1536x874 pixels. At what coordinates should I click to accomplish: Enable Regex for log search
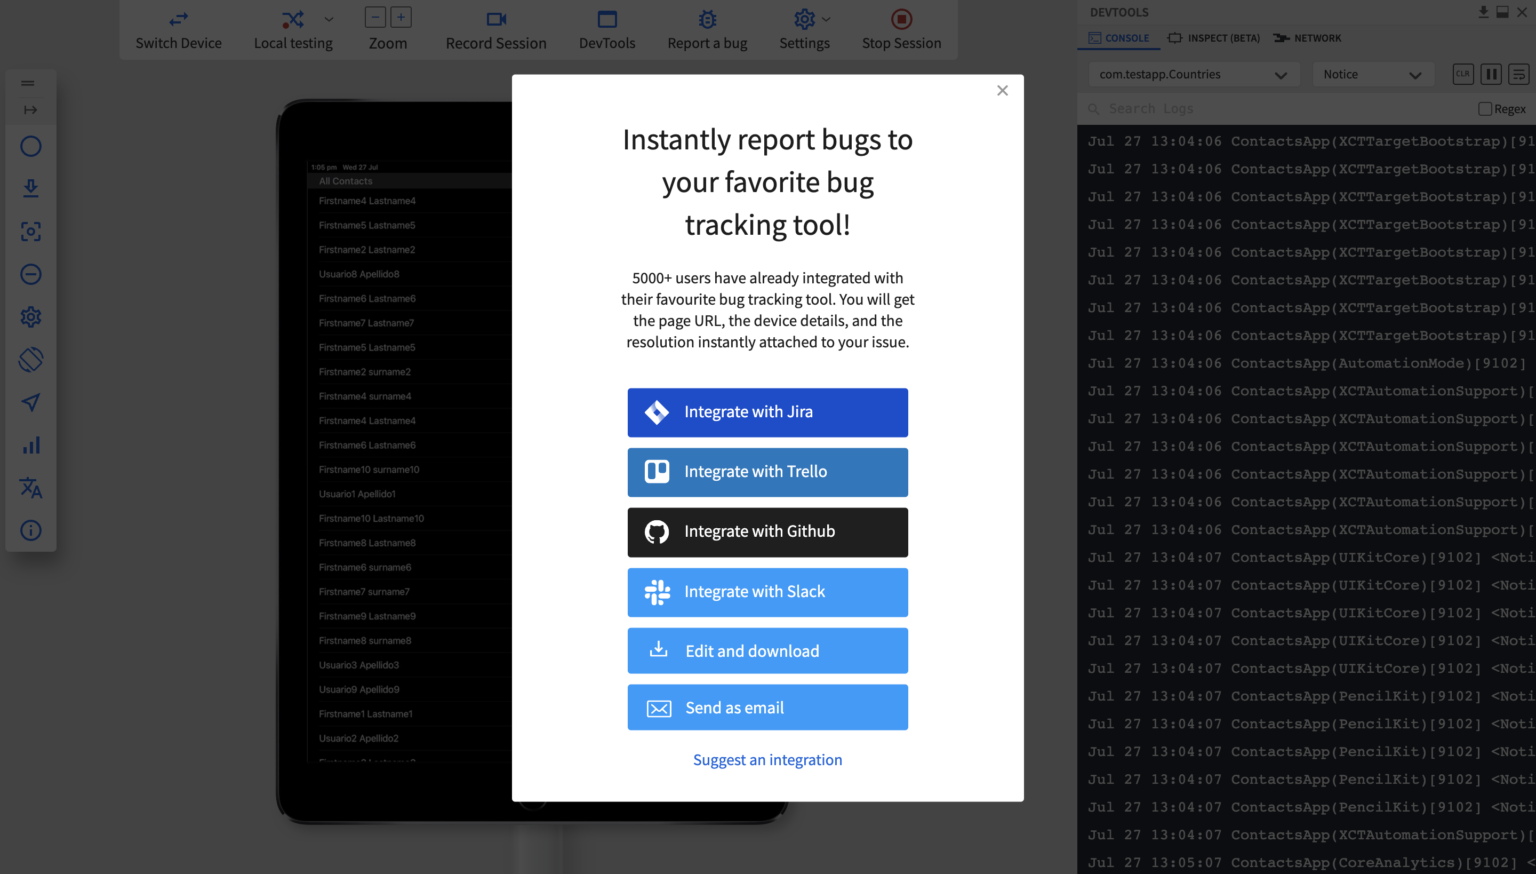[x=1485, y=108]
